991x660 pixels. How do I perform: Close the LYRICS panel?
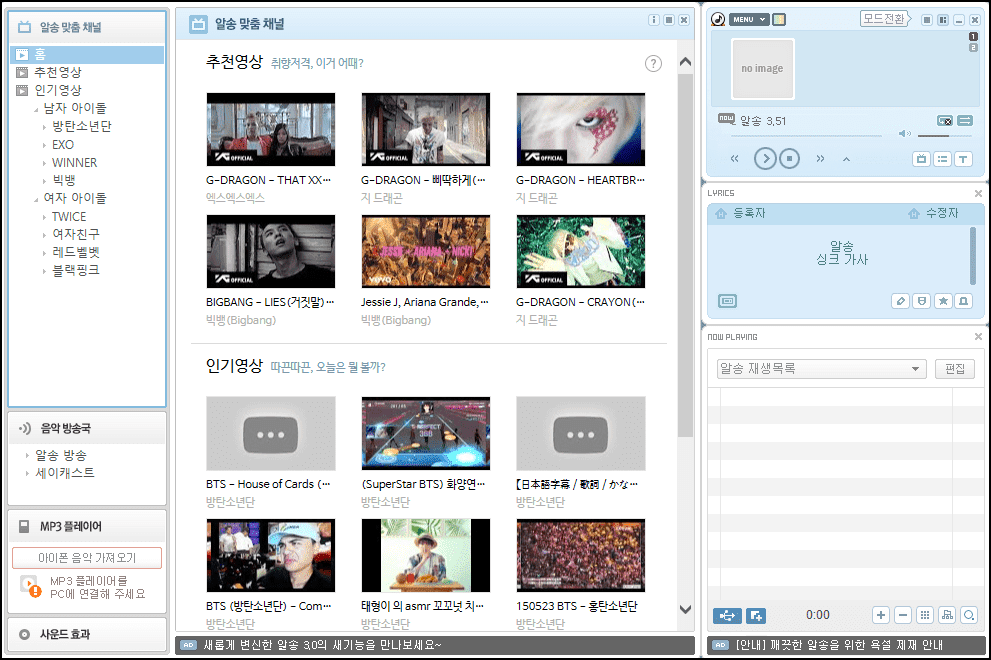pos(978,193)
